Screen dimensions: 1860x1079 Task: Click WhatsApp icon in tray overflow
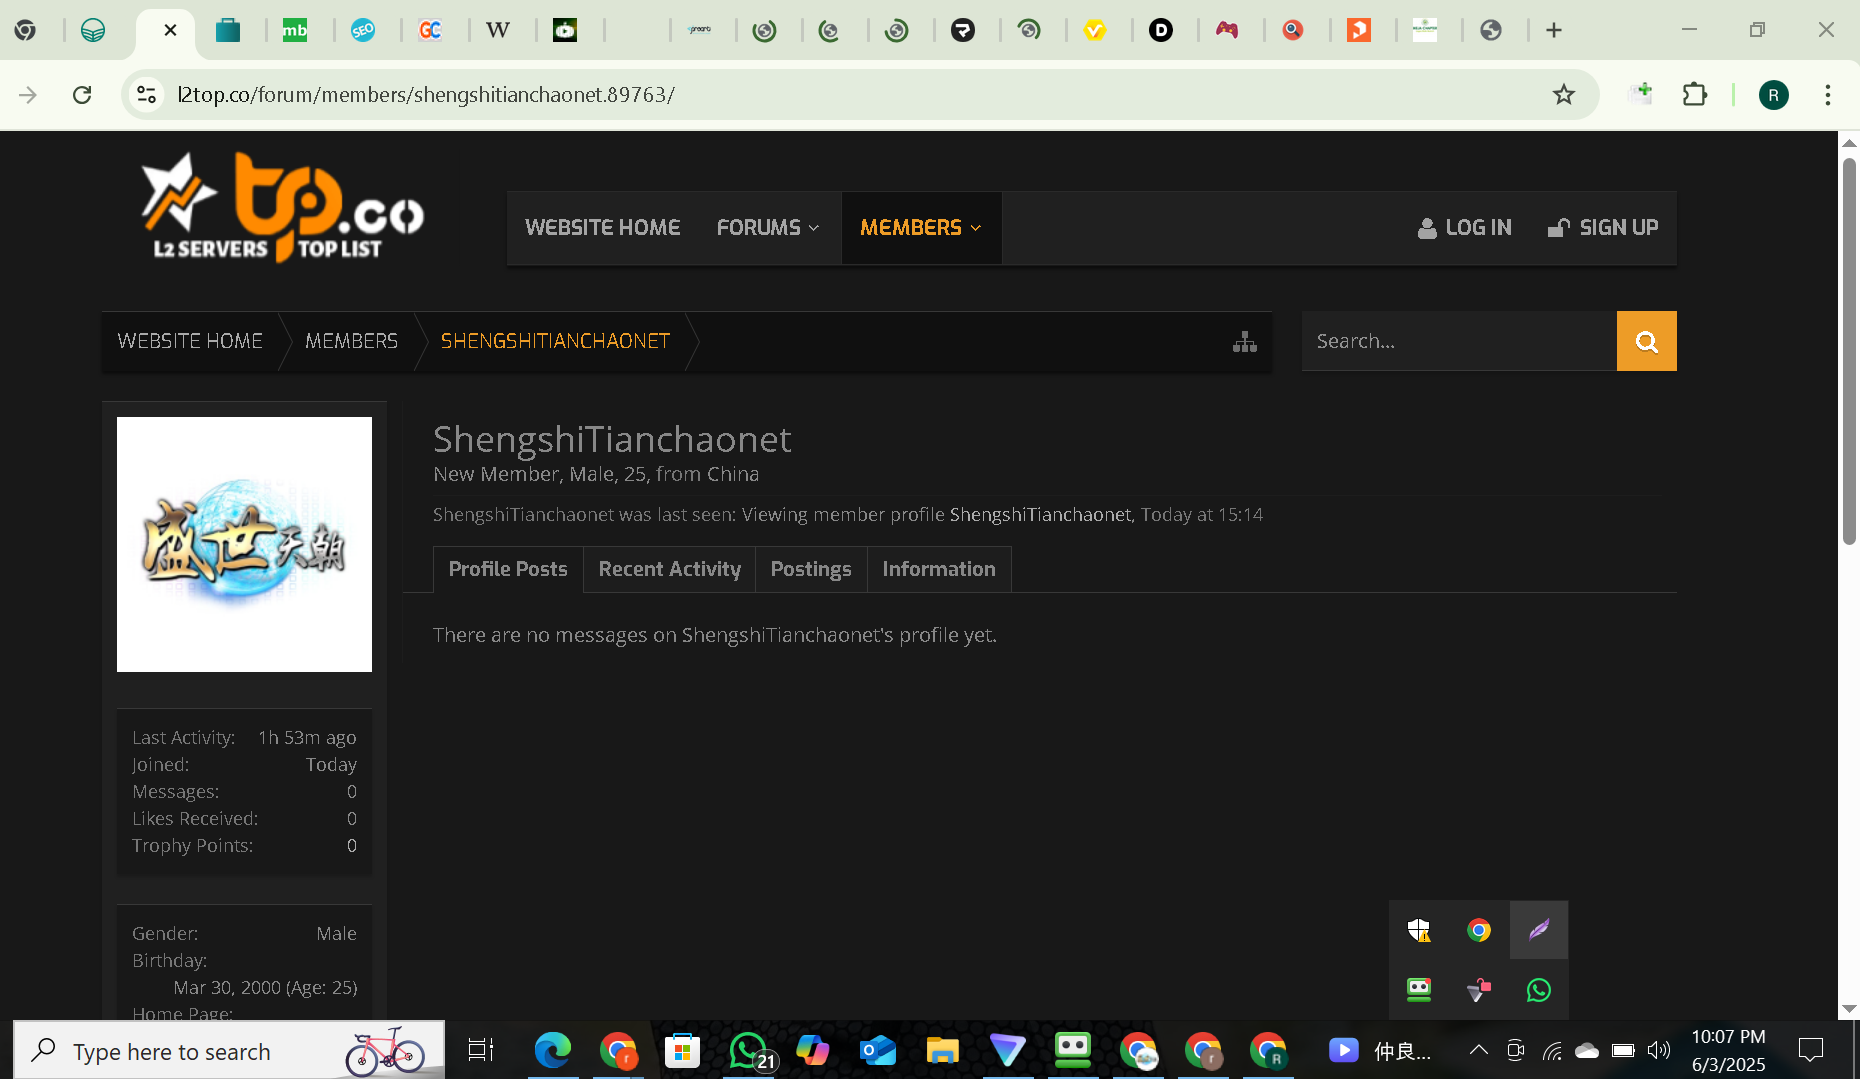1539,990
